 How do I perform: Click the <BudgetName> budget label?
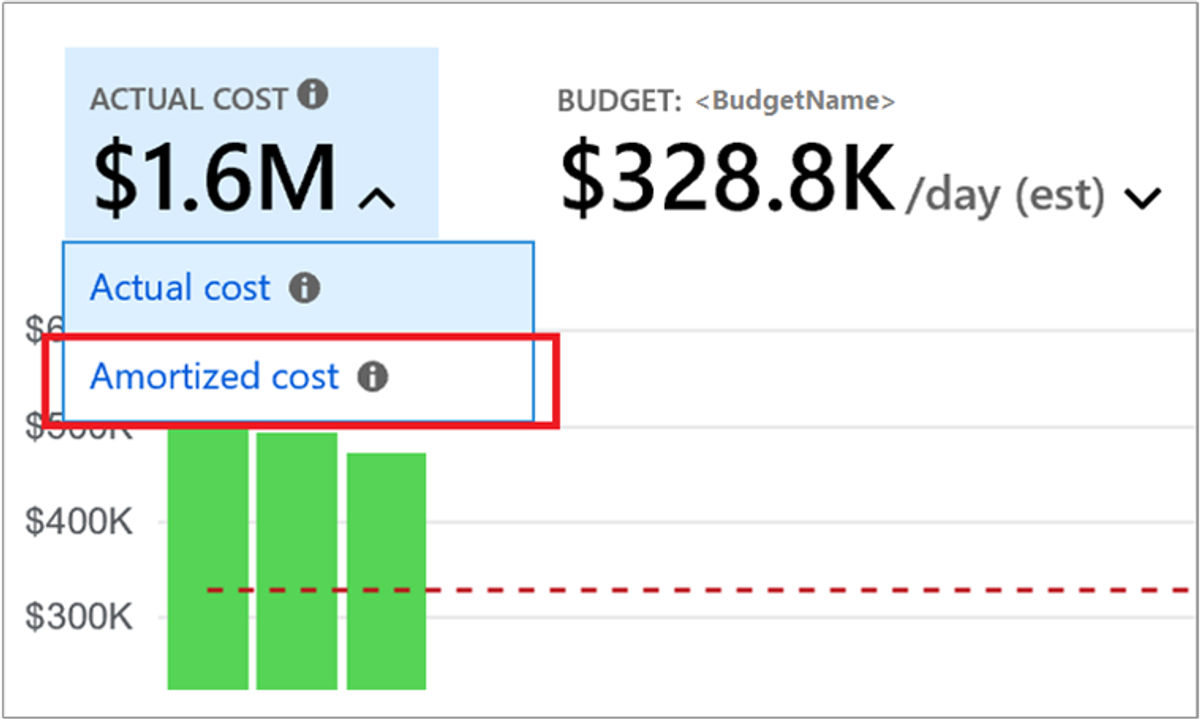795,100
